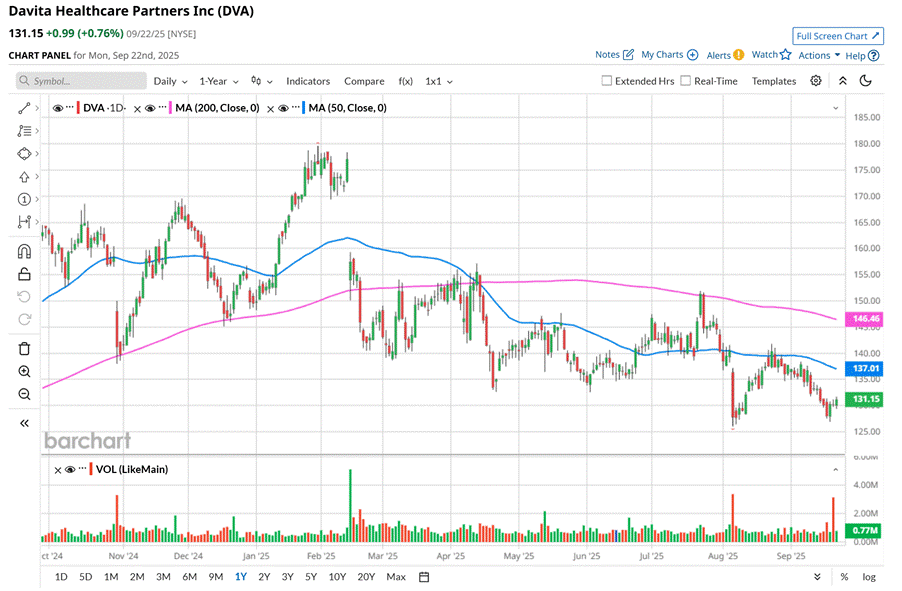Click the DVA red color swatch
Viewport: 902px width, 591px height.
[78, 108]
